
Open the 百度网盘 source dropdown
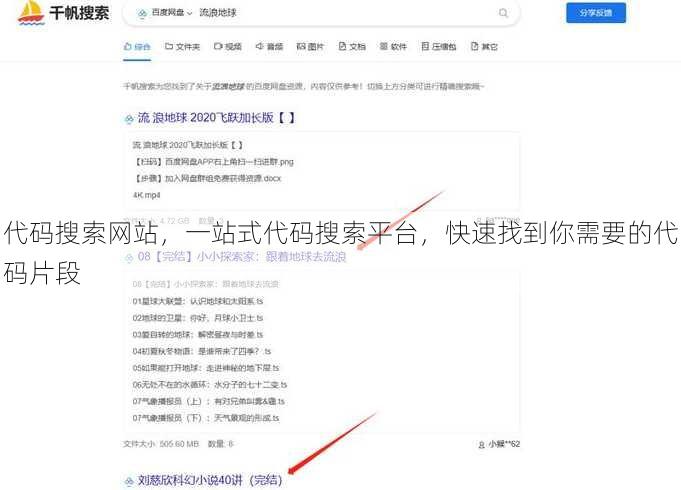pyautogui.click(x=165, y=13)
